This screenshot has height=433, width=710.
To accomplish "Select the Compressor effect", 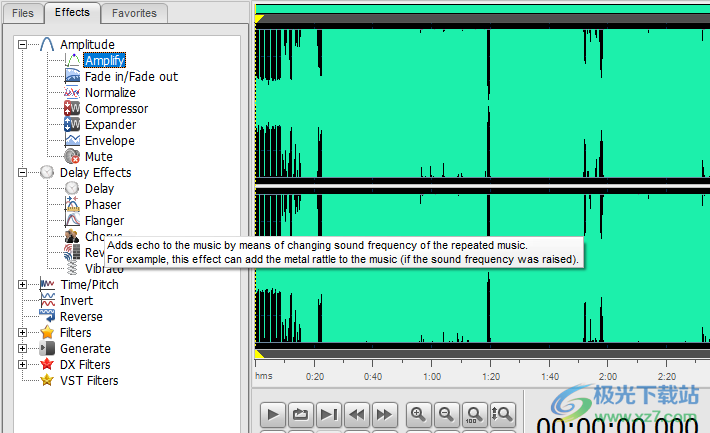I will coord(116,109).
